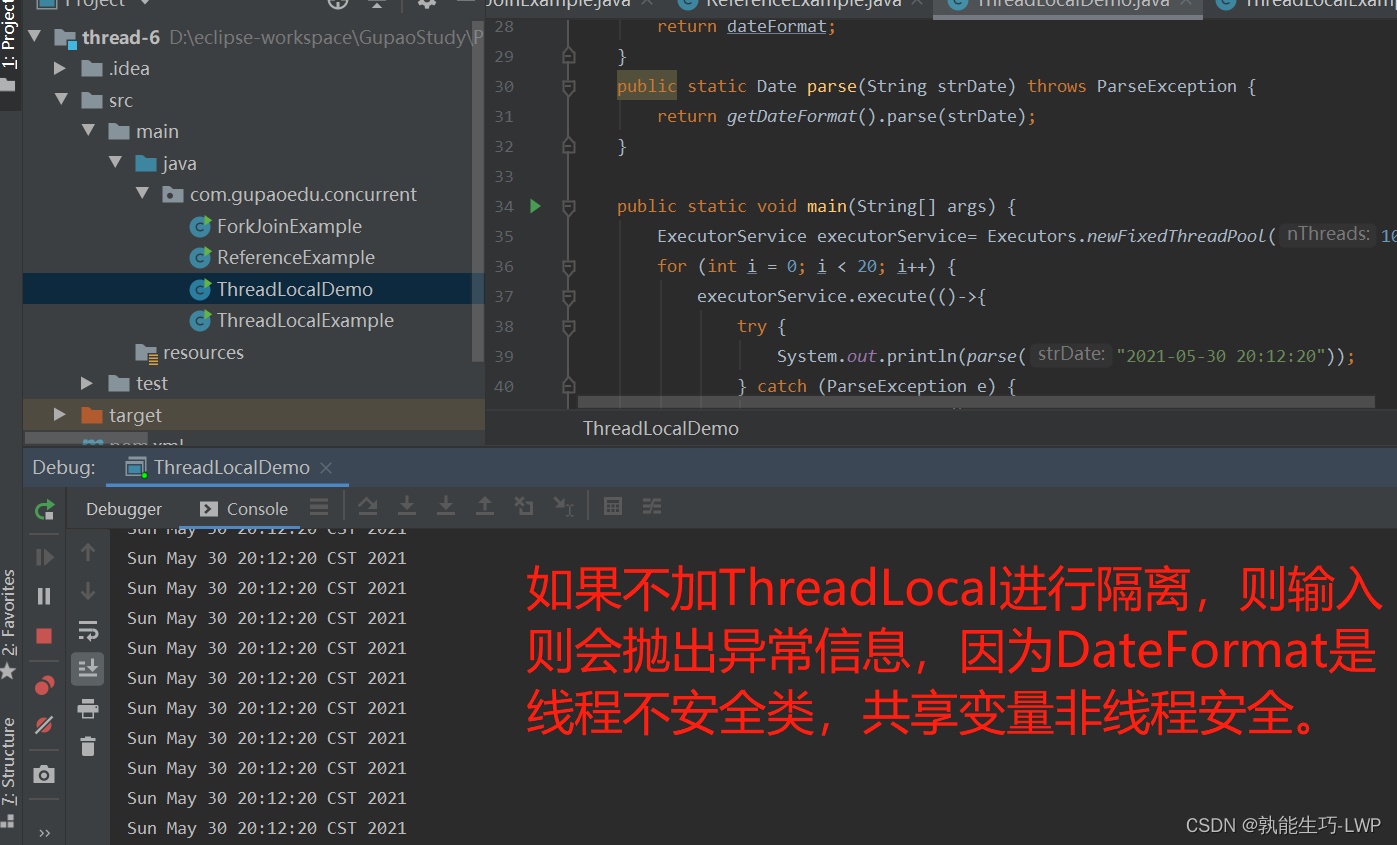This screenshot has height=845, width=1397.
Task: Collapse the src folder
Action: tap(62, 99)
